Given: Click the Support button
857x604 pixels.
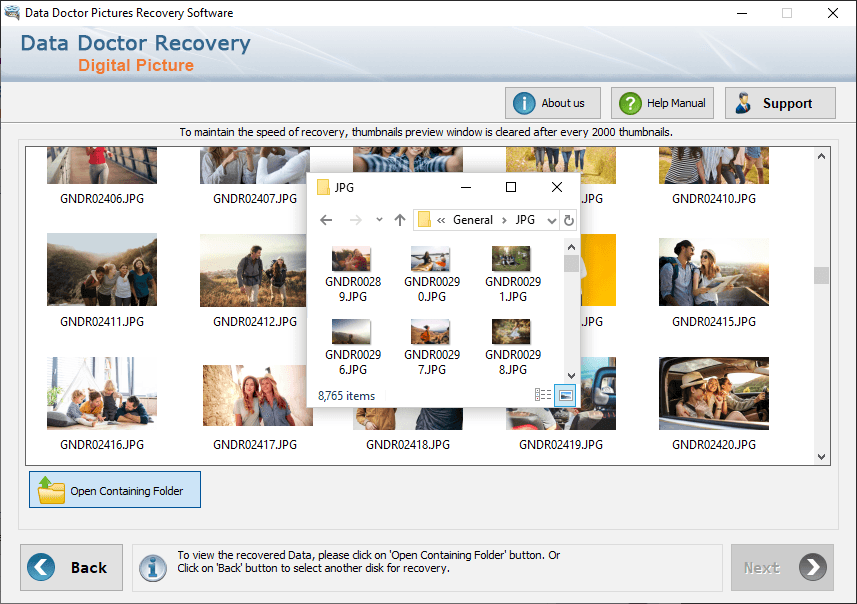Looking at the screenshot, I should coord(780,103).
